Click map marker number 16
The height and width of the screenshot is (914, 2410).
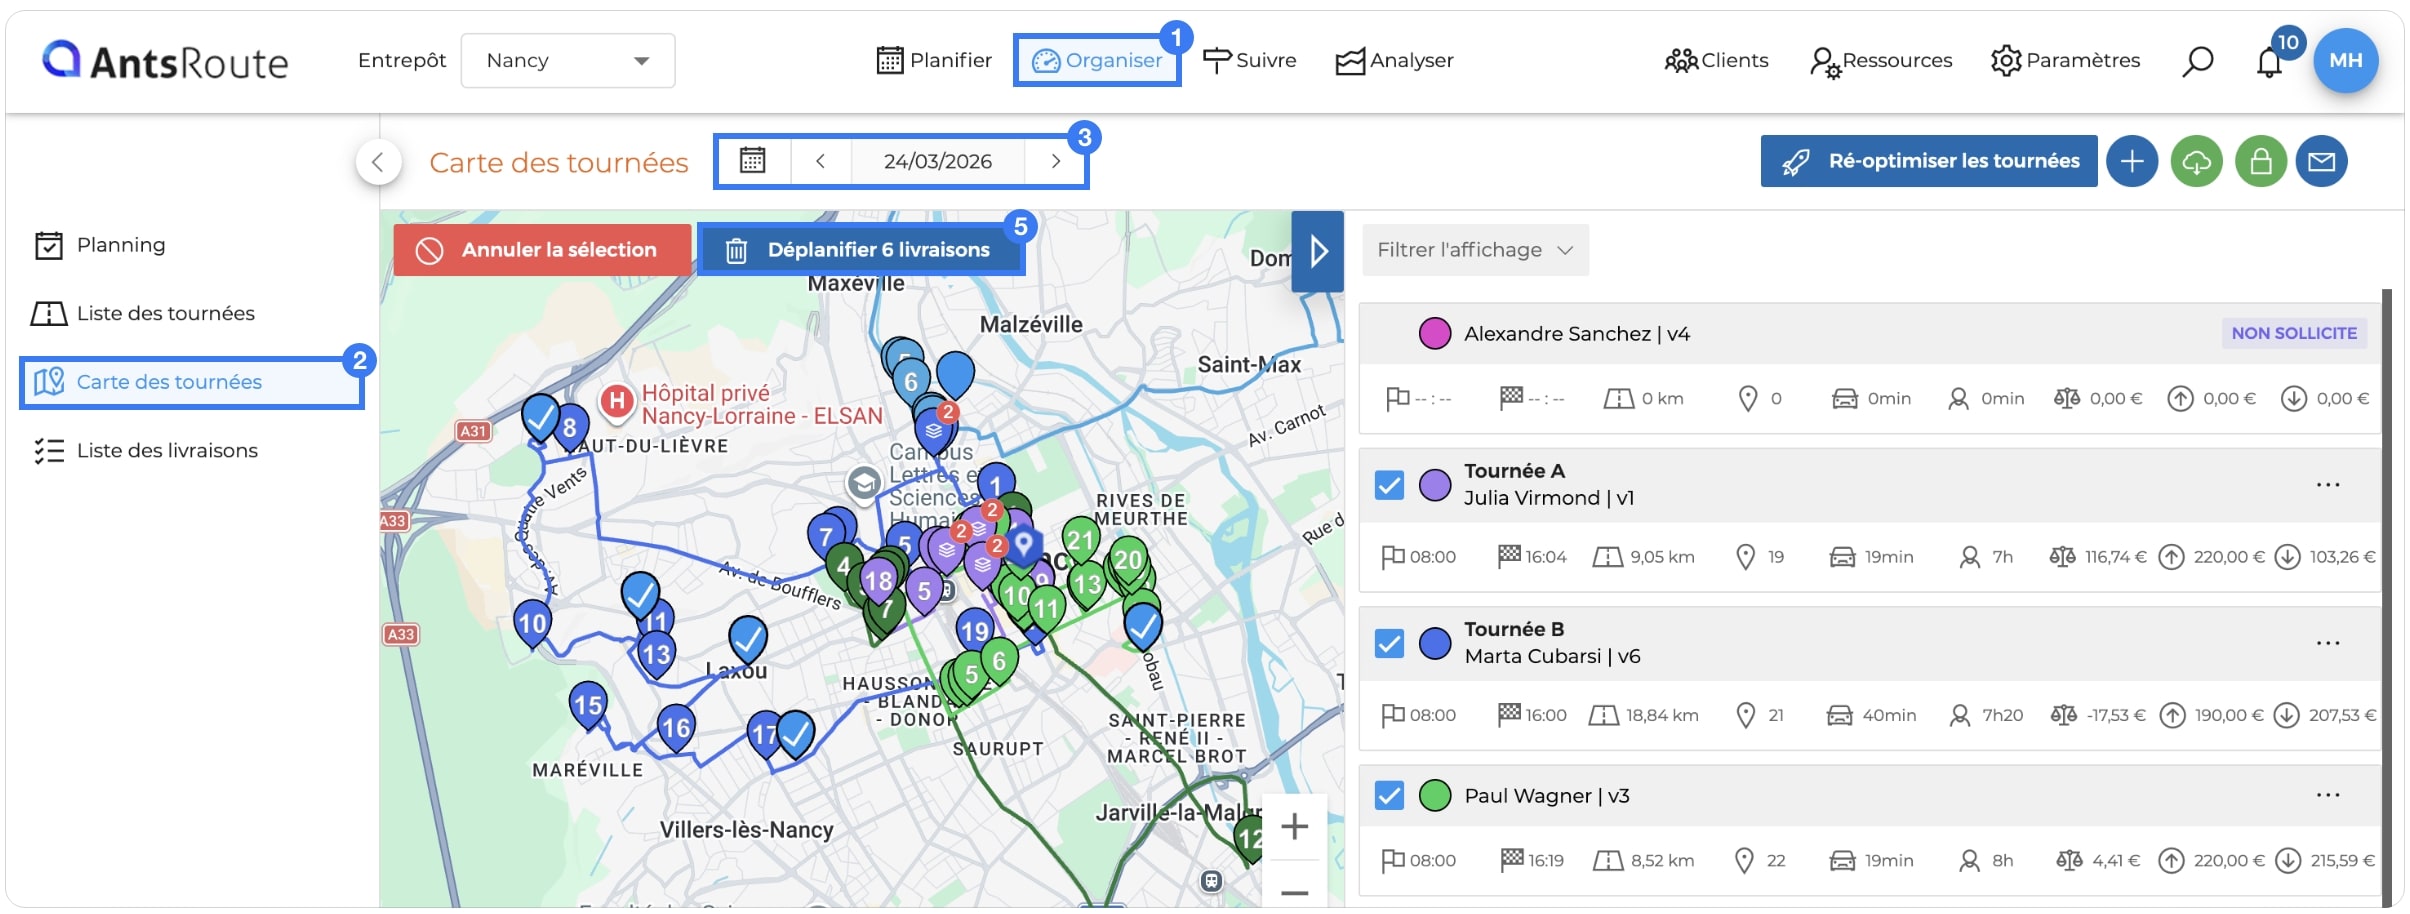tap(675, 730)
